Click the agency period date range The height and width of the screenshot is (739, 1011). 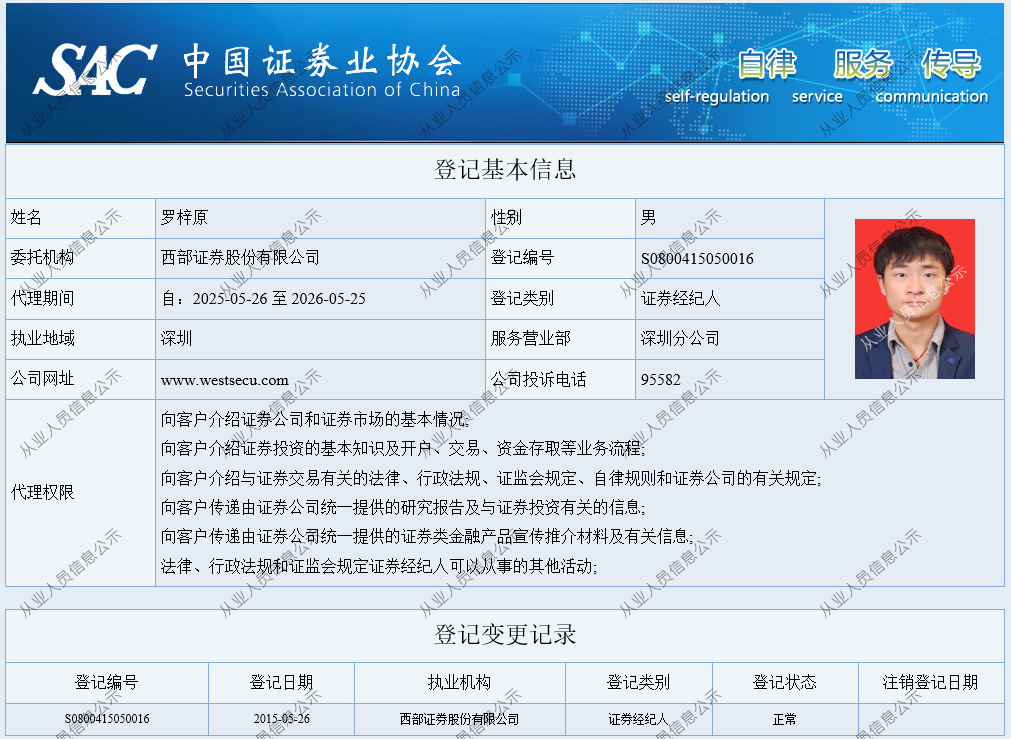click(264, 299)
